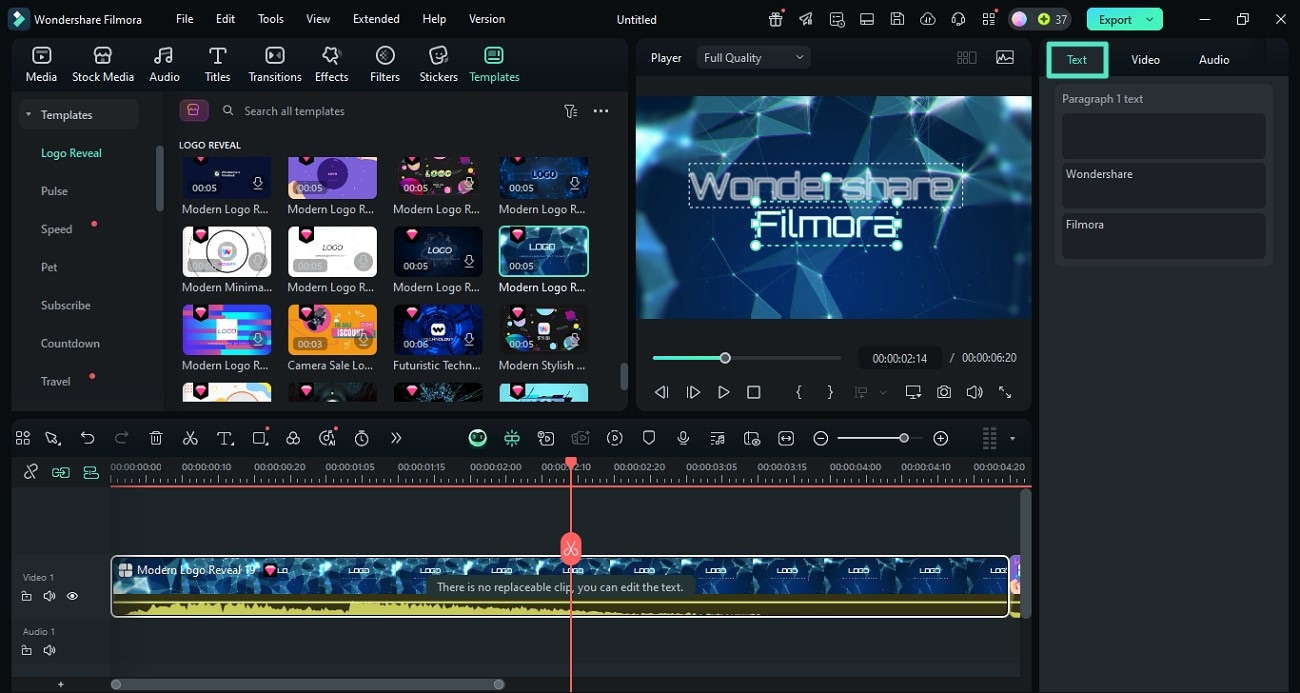This screenshot has width=1300, height=693.
Task: Open the File menu
Action: (x=185, y=19)
